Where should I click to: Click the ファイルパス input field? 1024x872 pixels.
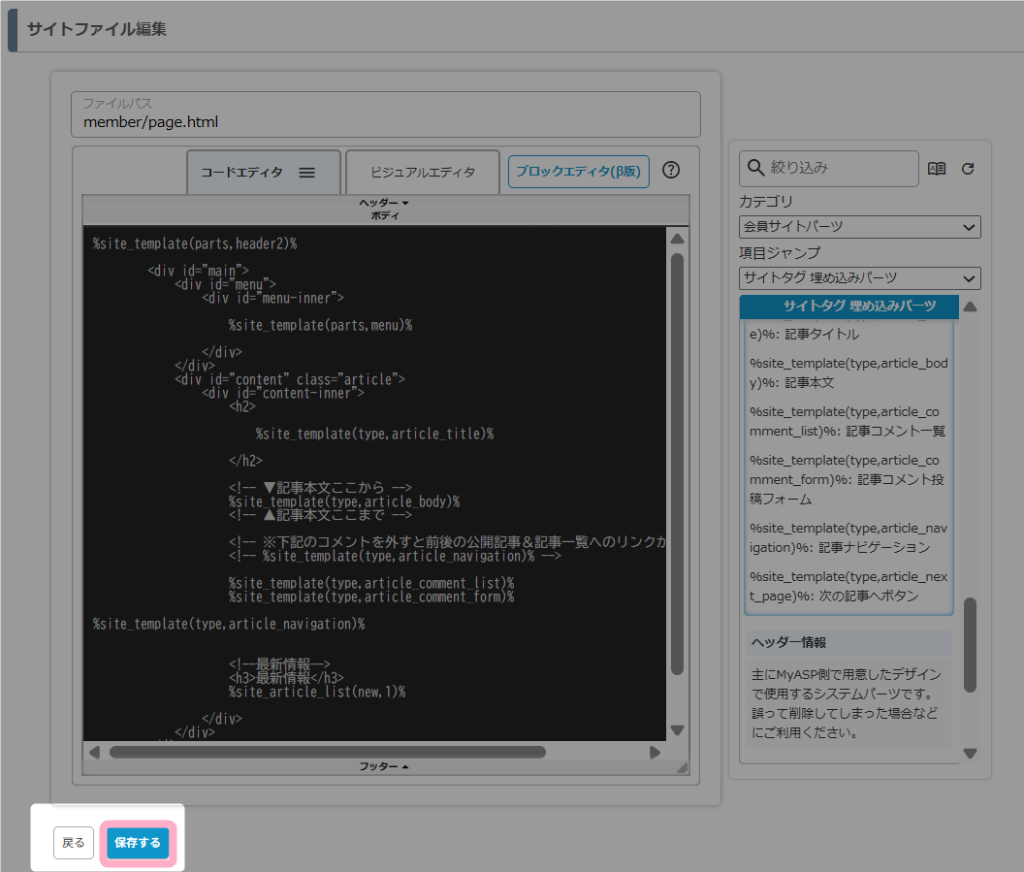(385, 123)
